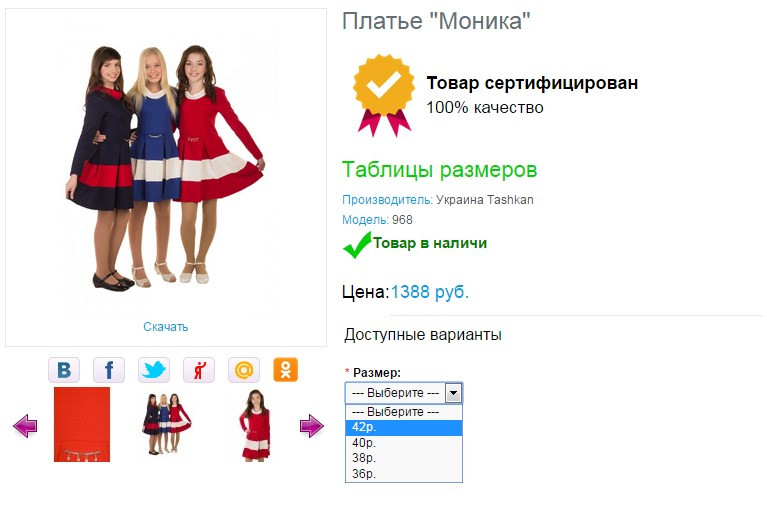Viewport: 767px width, 525px height.
Task: Open the Скачать download link
Action: (x=165, y=327)
